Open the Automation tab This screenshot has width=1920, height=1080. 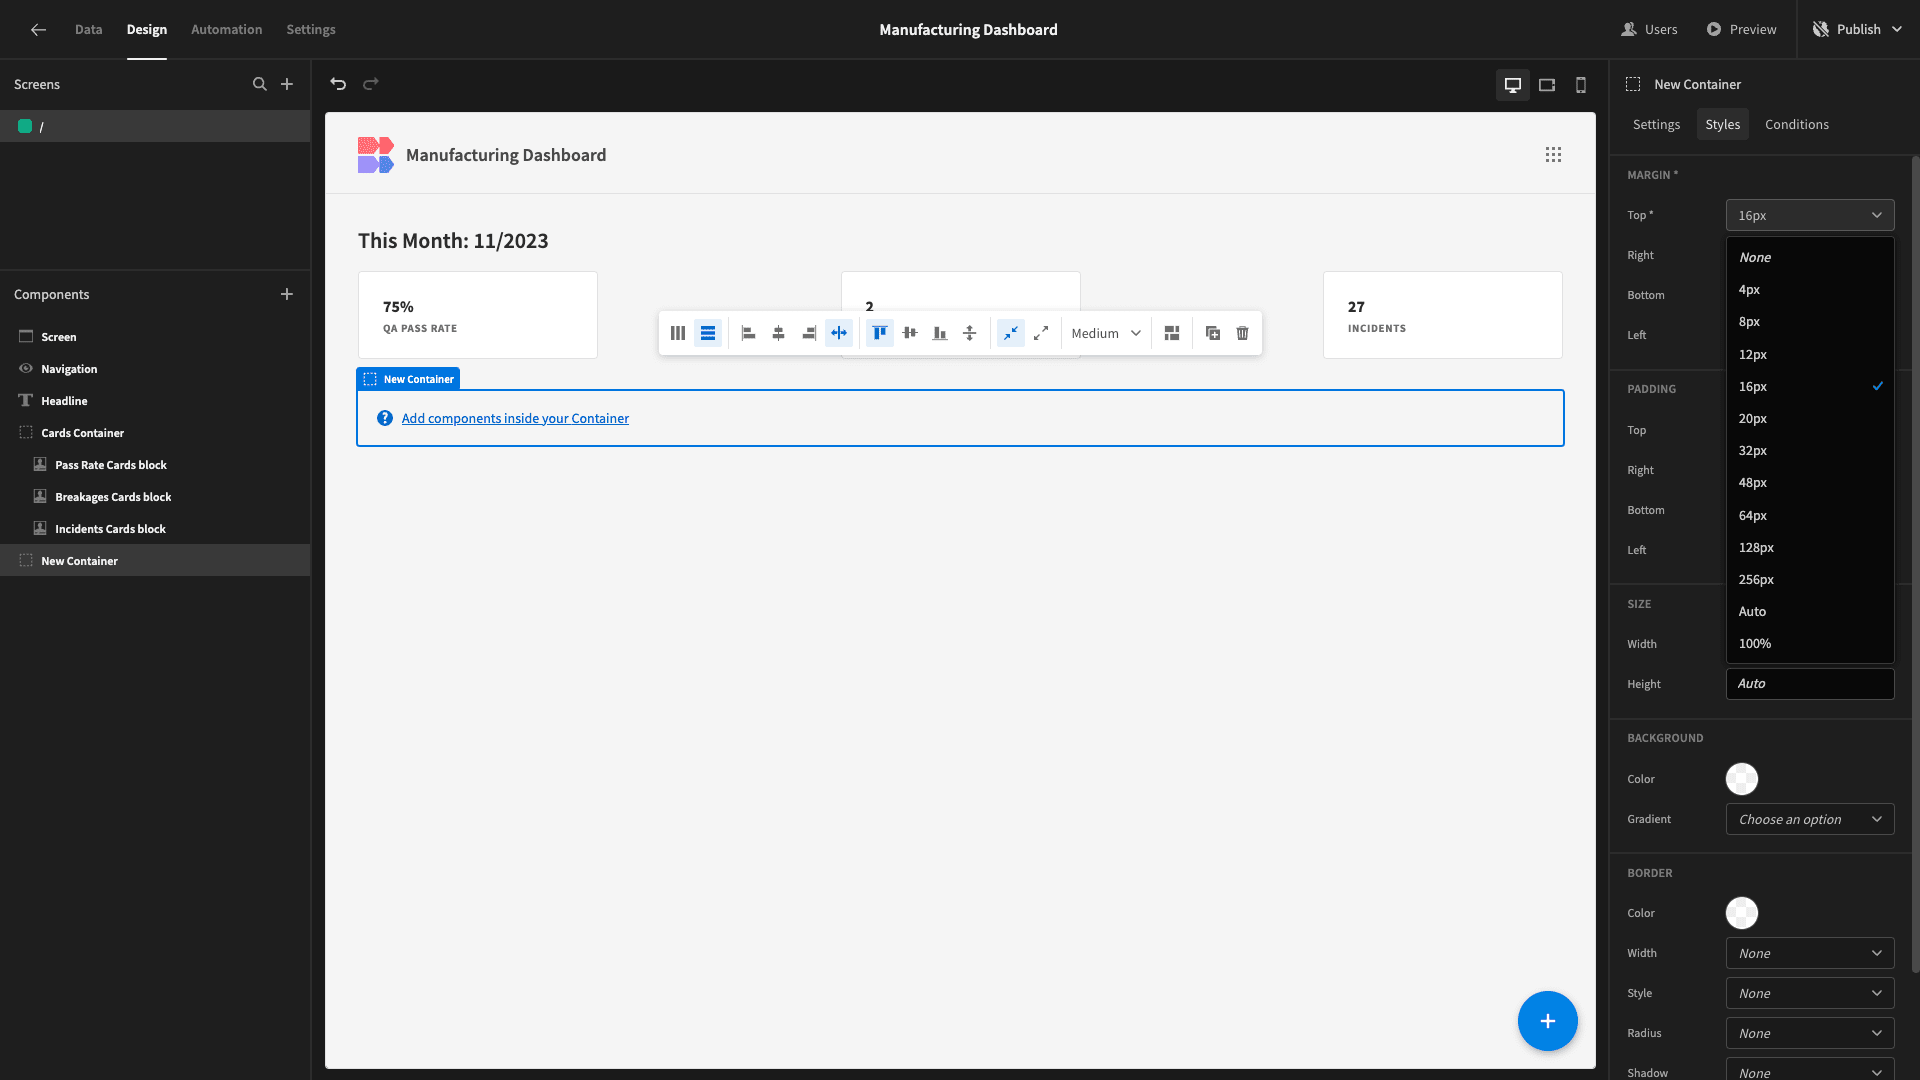pos(227,29)
